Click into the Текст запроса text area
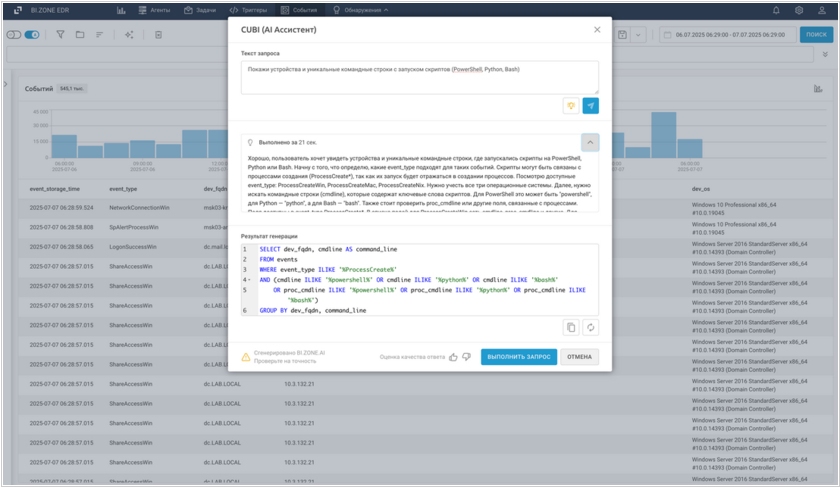The height and width of the screenshot is (487, 840). [x=419, y=78]
